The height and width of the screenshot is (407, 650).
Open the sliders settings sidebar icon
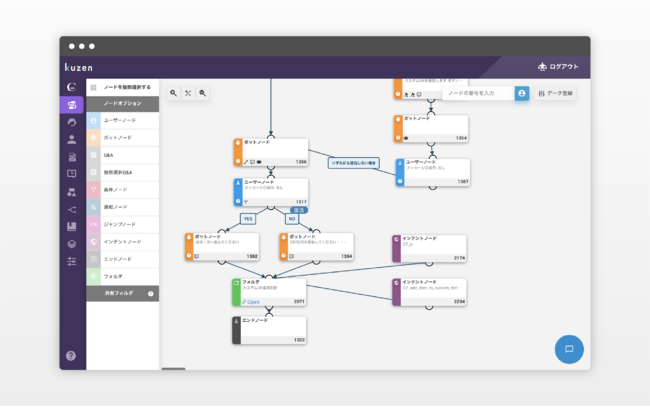click(x=72, y=261)
